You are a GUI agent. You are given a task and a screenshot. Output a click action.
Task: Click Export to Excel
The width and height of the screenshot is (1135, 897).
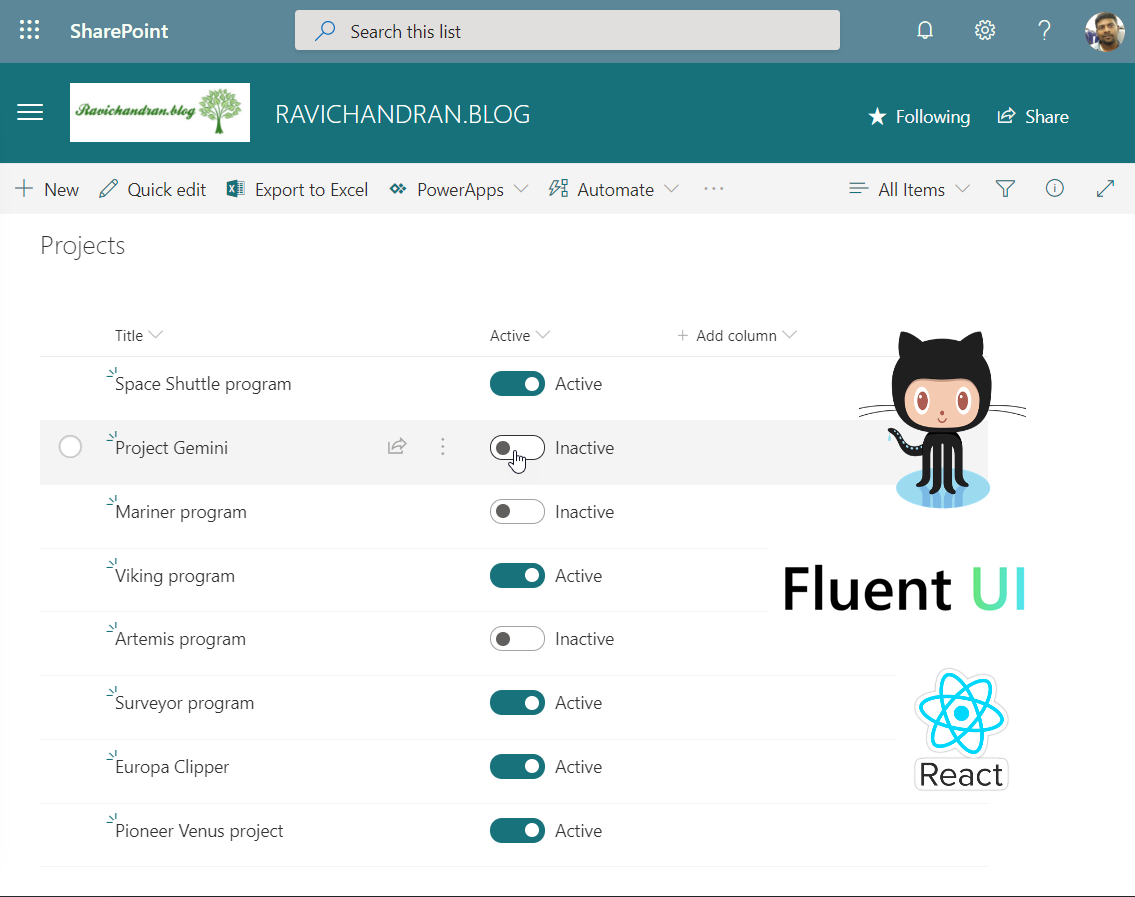pyautogui.click(x=298, y=189)
